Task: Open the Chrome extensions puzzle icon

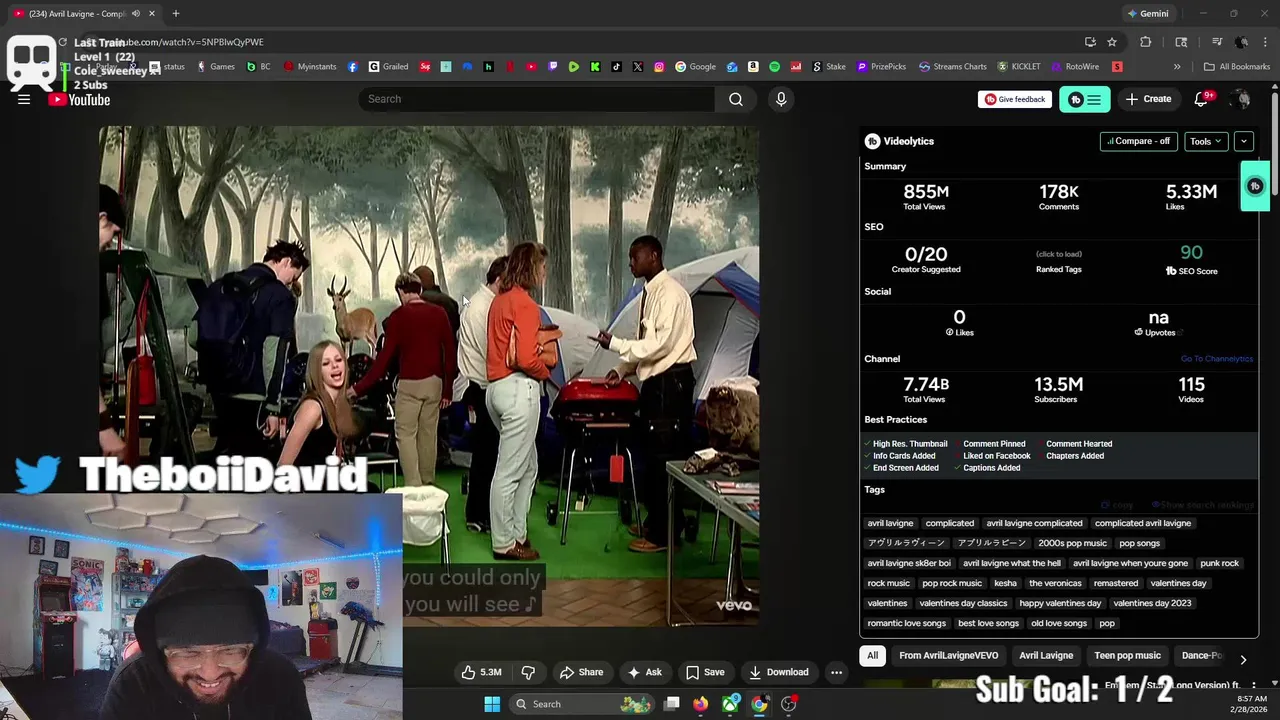Action: 1146,42
